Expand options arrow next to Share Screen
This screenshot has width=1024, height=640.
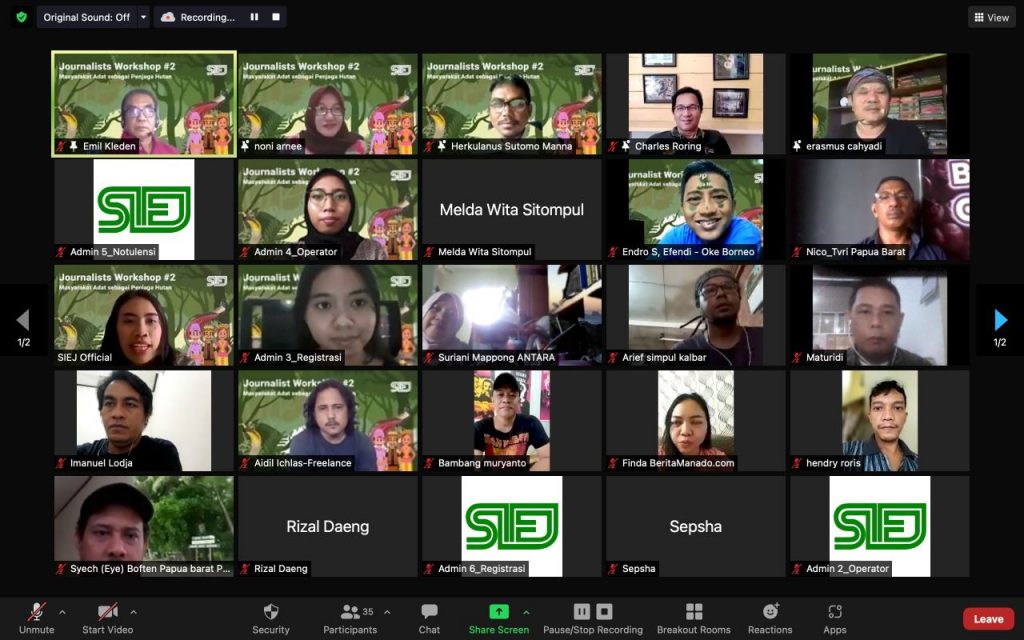[526, 612]
